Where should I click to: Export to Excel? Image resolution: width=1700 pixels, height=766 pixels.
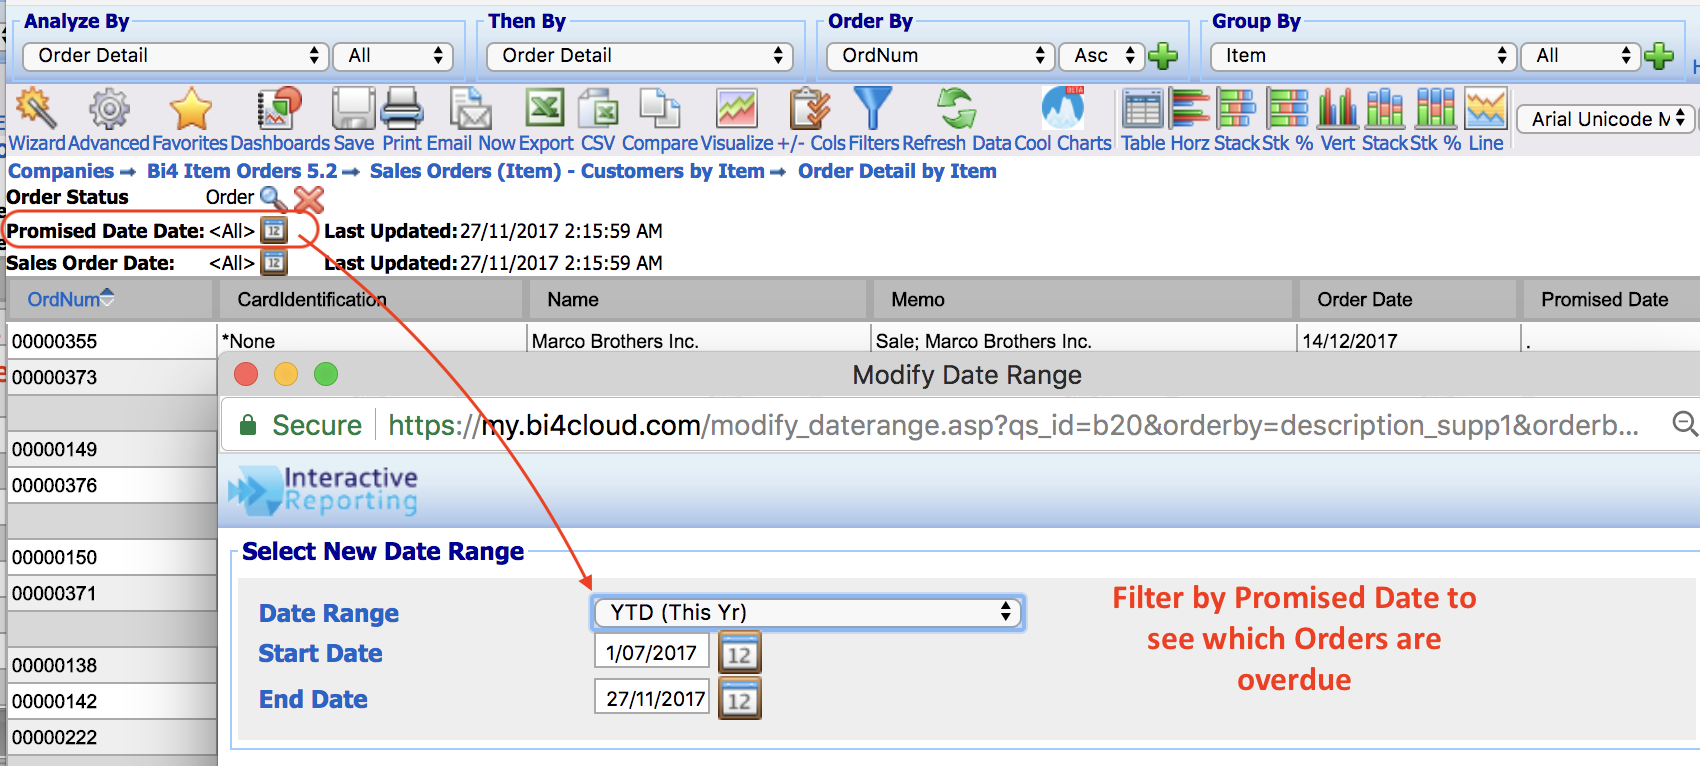tap(545, 108)
